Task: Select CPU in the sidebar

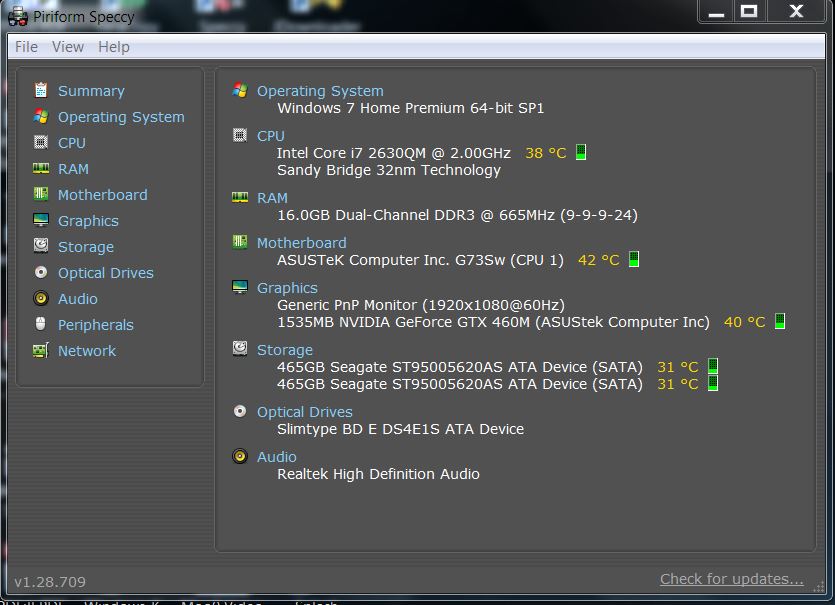Action: [71, 143]
